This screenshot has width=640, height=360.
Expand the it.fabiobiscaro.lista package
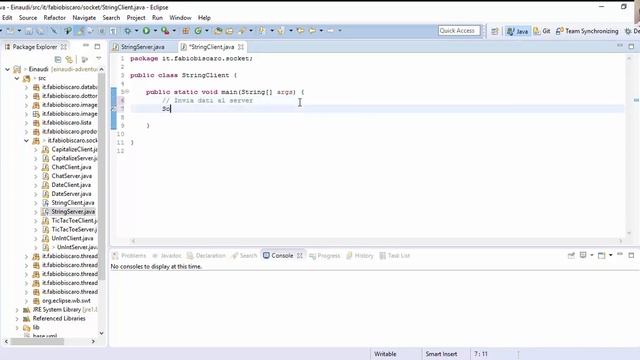26,123
